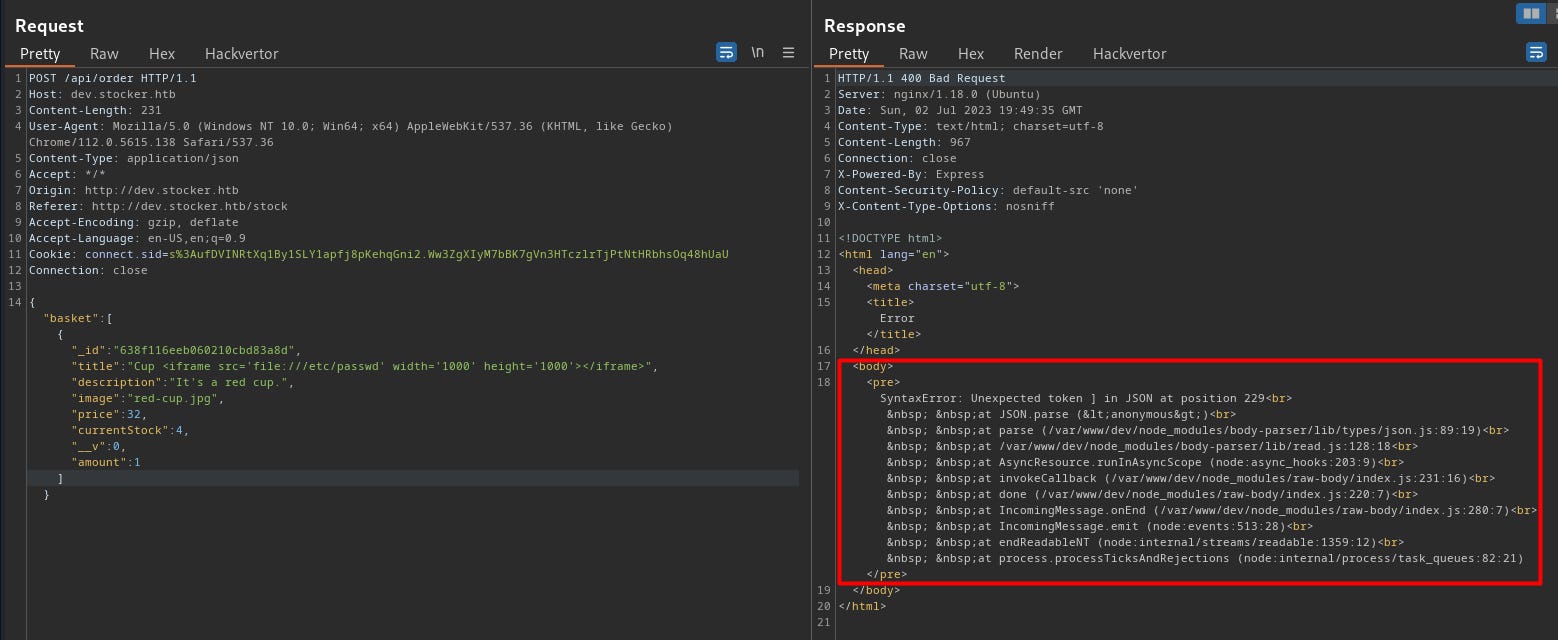Click the 'Error' title text in the response
This screenshot has height=640, width=1558.
pyautogui.click(x=897, y=318)
